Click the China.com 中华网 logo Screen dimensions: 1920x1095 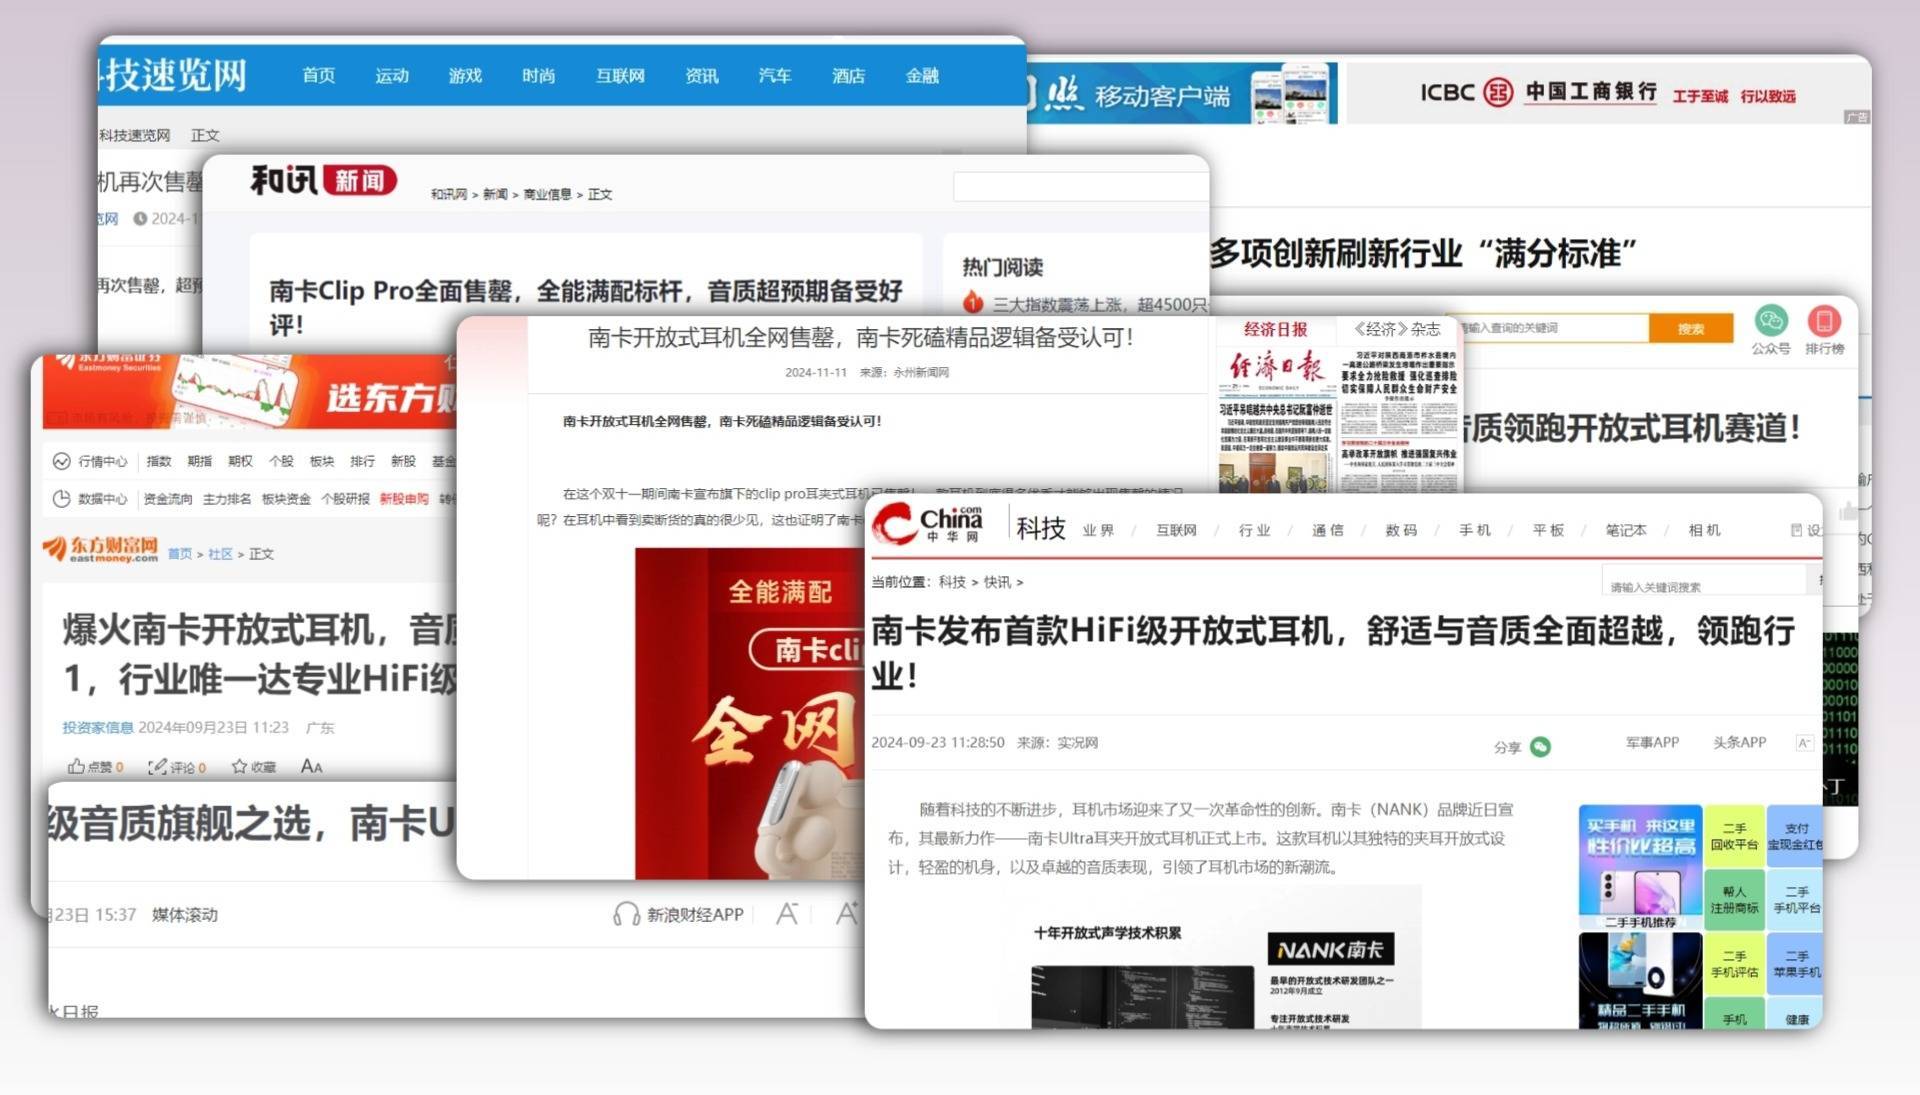927,523
